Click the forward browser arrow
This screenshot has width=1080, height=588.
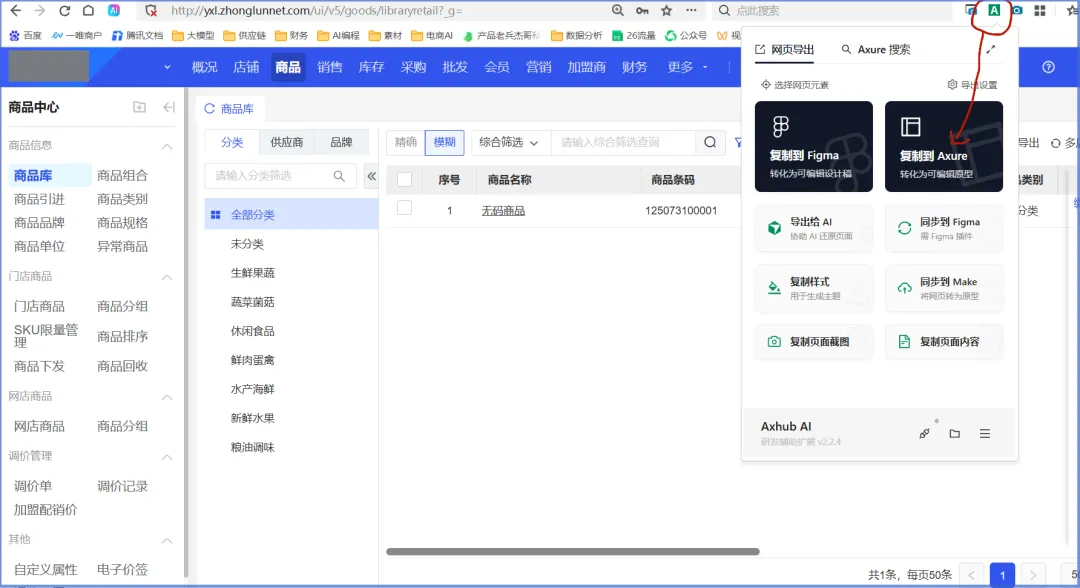pos(39,10)
